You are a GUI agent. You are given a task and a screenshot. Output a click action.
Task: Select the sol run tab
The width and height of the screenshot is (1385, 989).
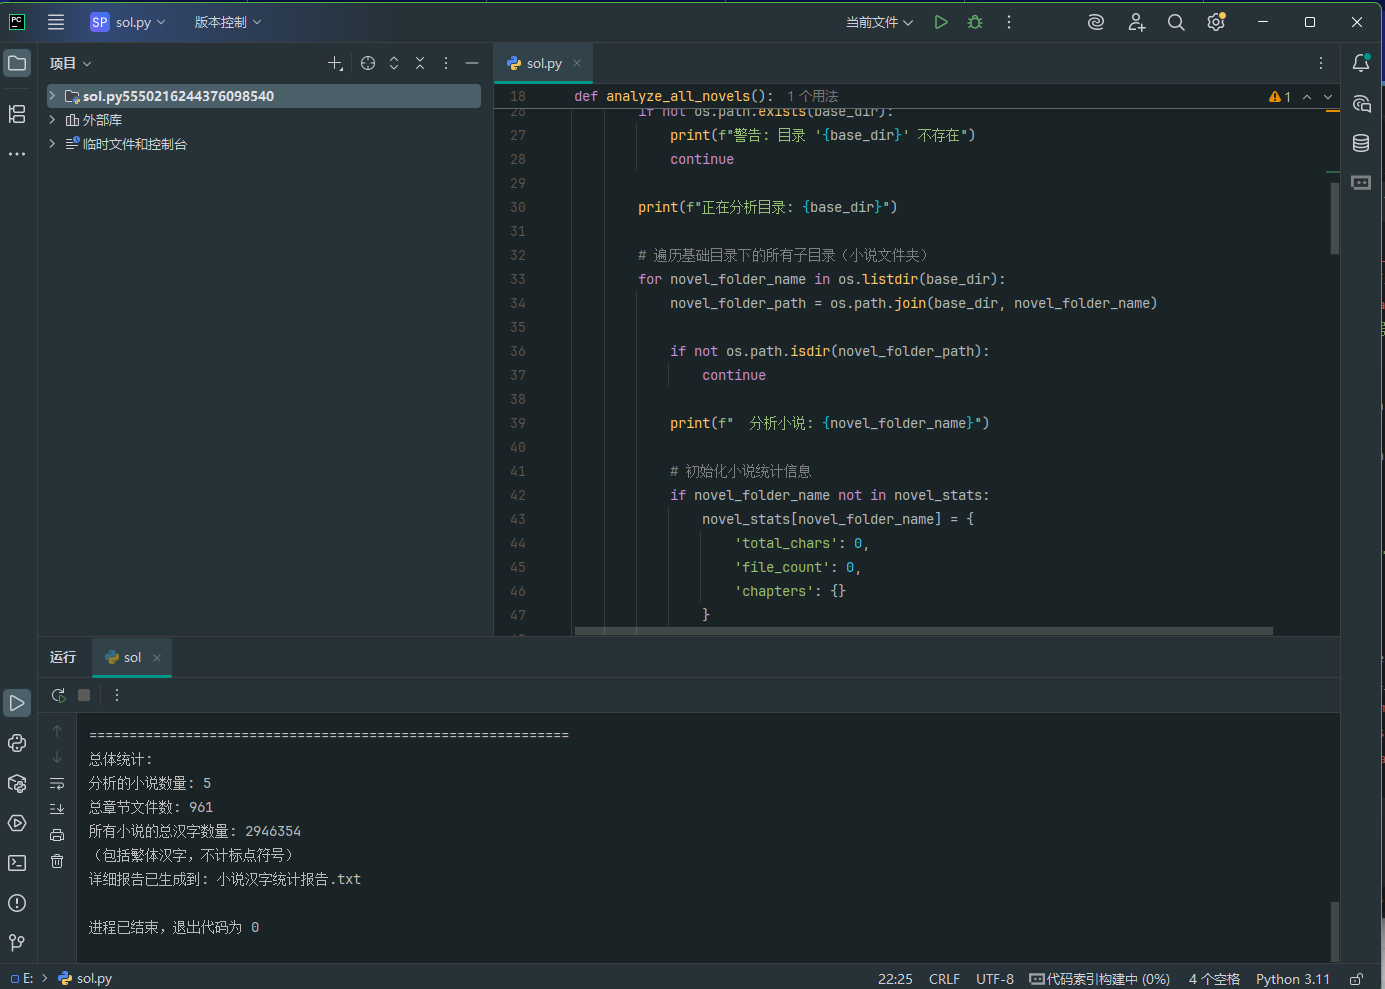pos(132,657)
